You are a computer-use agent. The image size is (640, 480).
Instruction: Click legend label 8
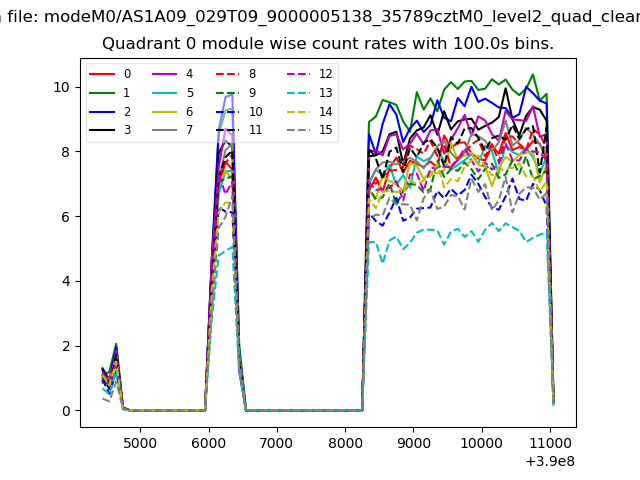[x=252, y=74]
